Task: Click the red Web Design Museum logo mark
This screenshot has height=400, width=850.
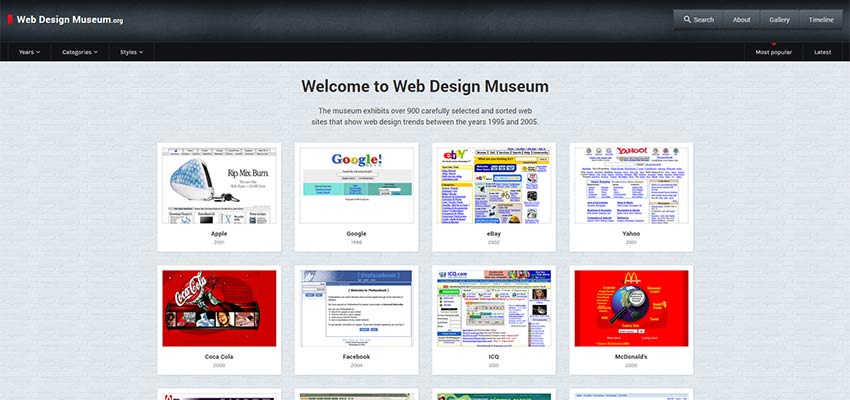Action: [10, 20]
